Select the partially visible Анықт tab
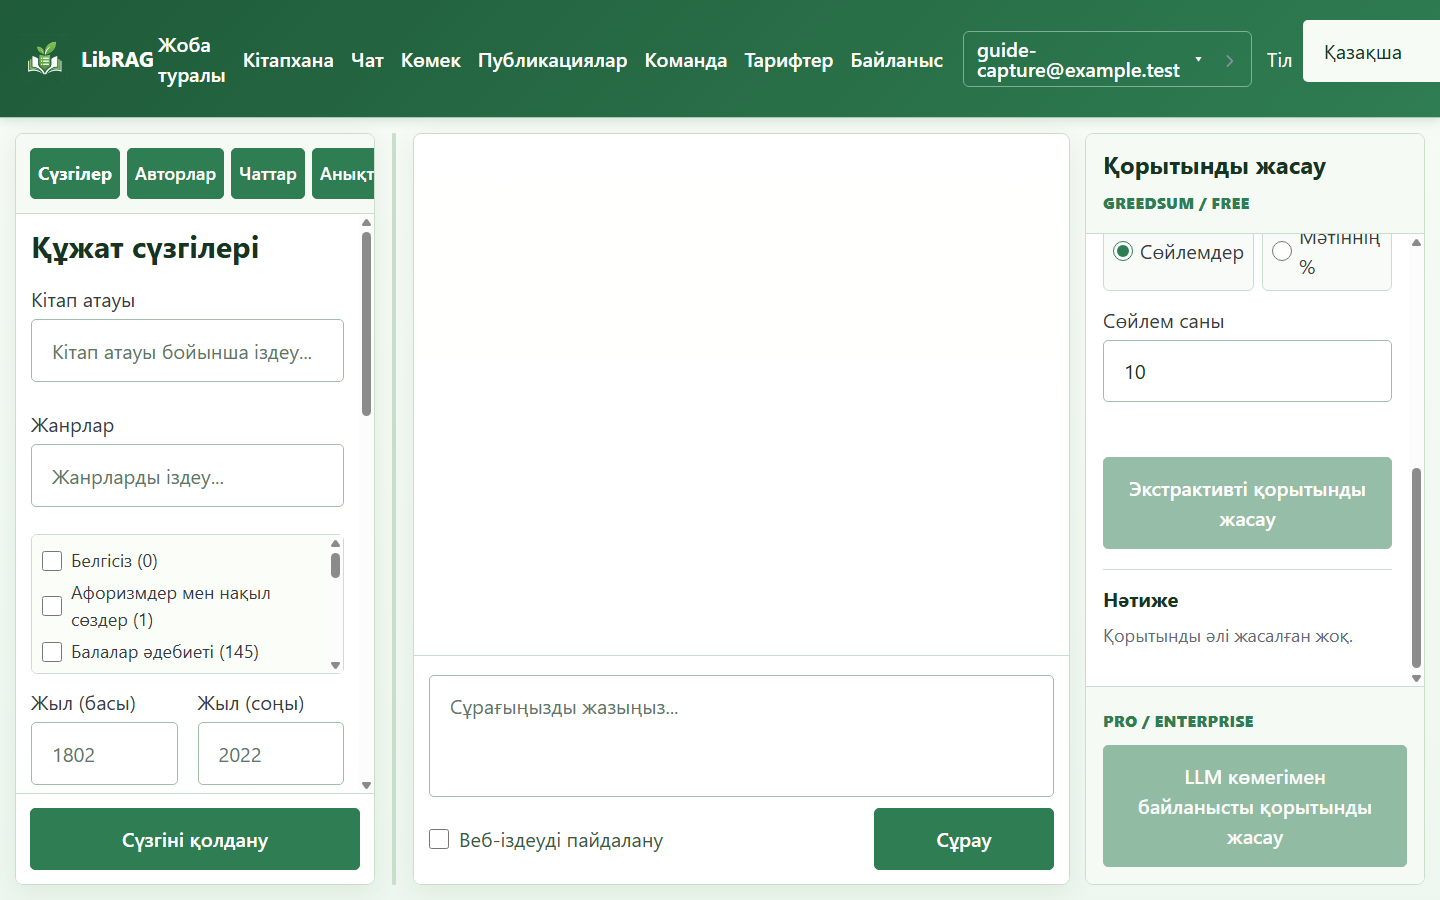Viewport: 1440px width, 900px height. (344, 174)
